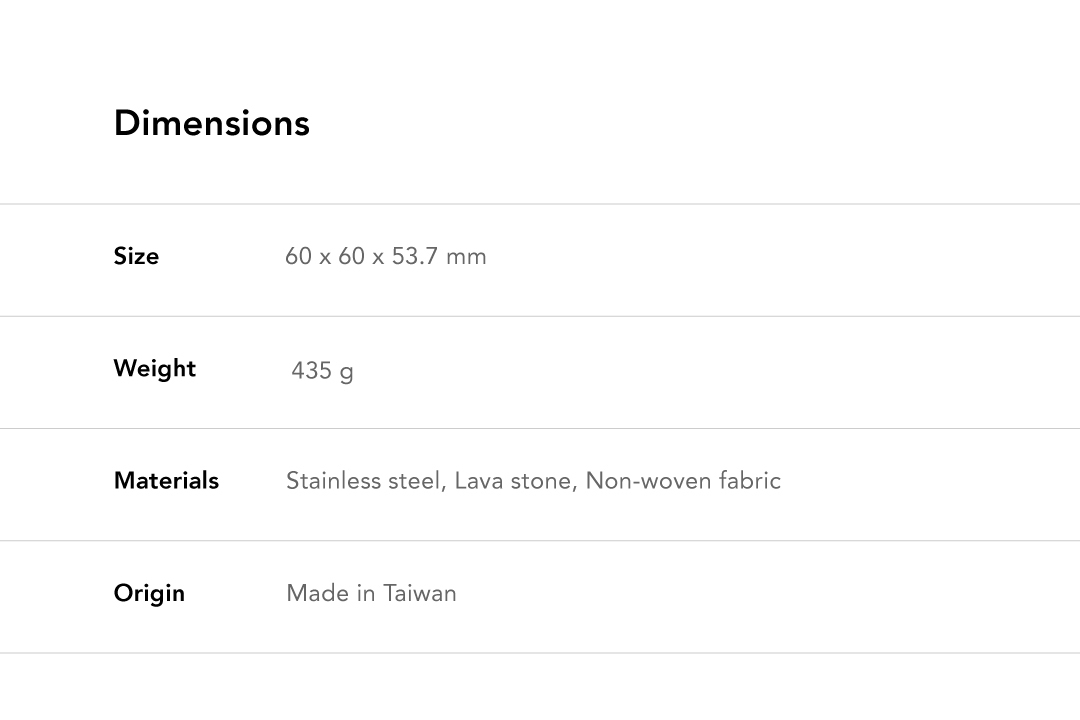The width and height of the screenshot is (1080, 720).
Task: Click the 435 weight number
Action: pyautogui.click(x=311, y=371)
